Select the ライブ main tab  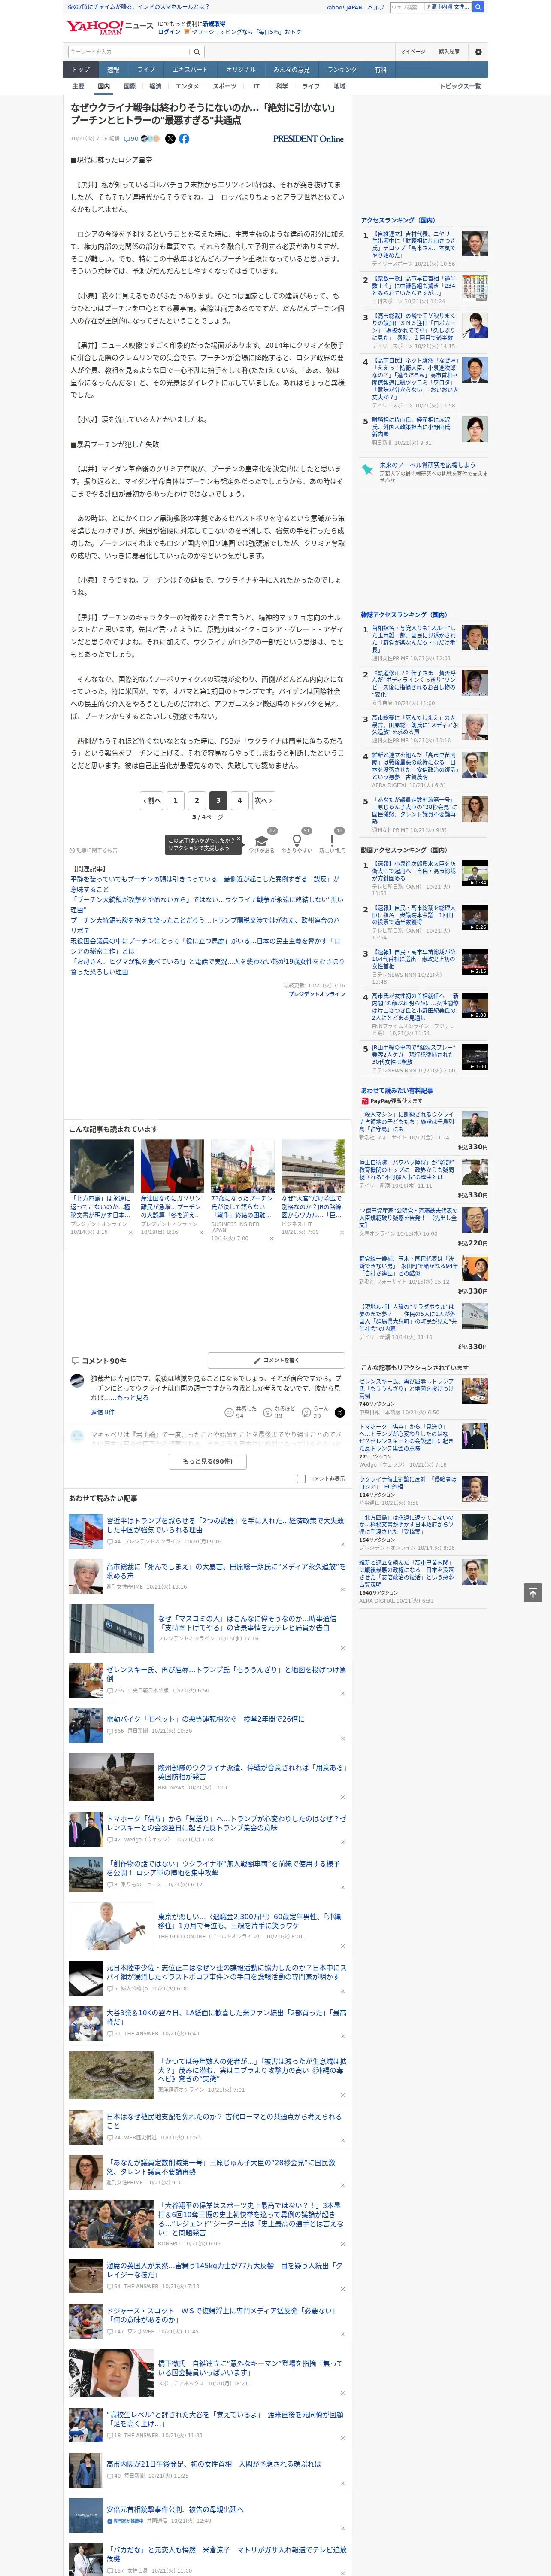coord(146,70)
